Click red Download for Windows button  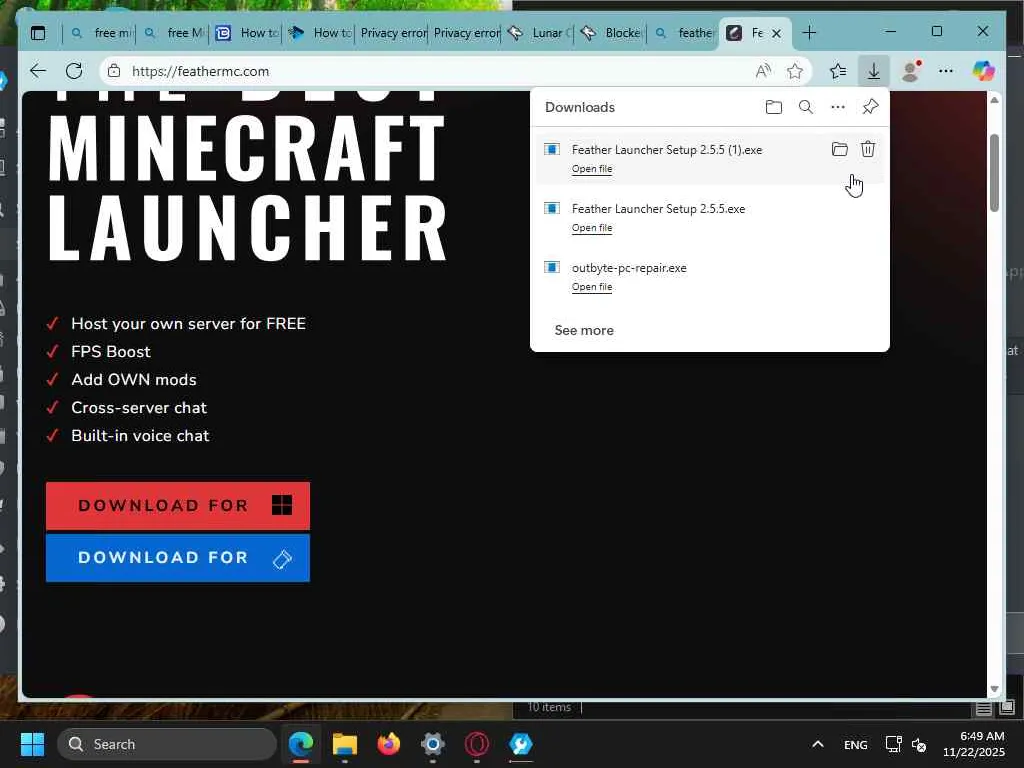178,505
